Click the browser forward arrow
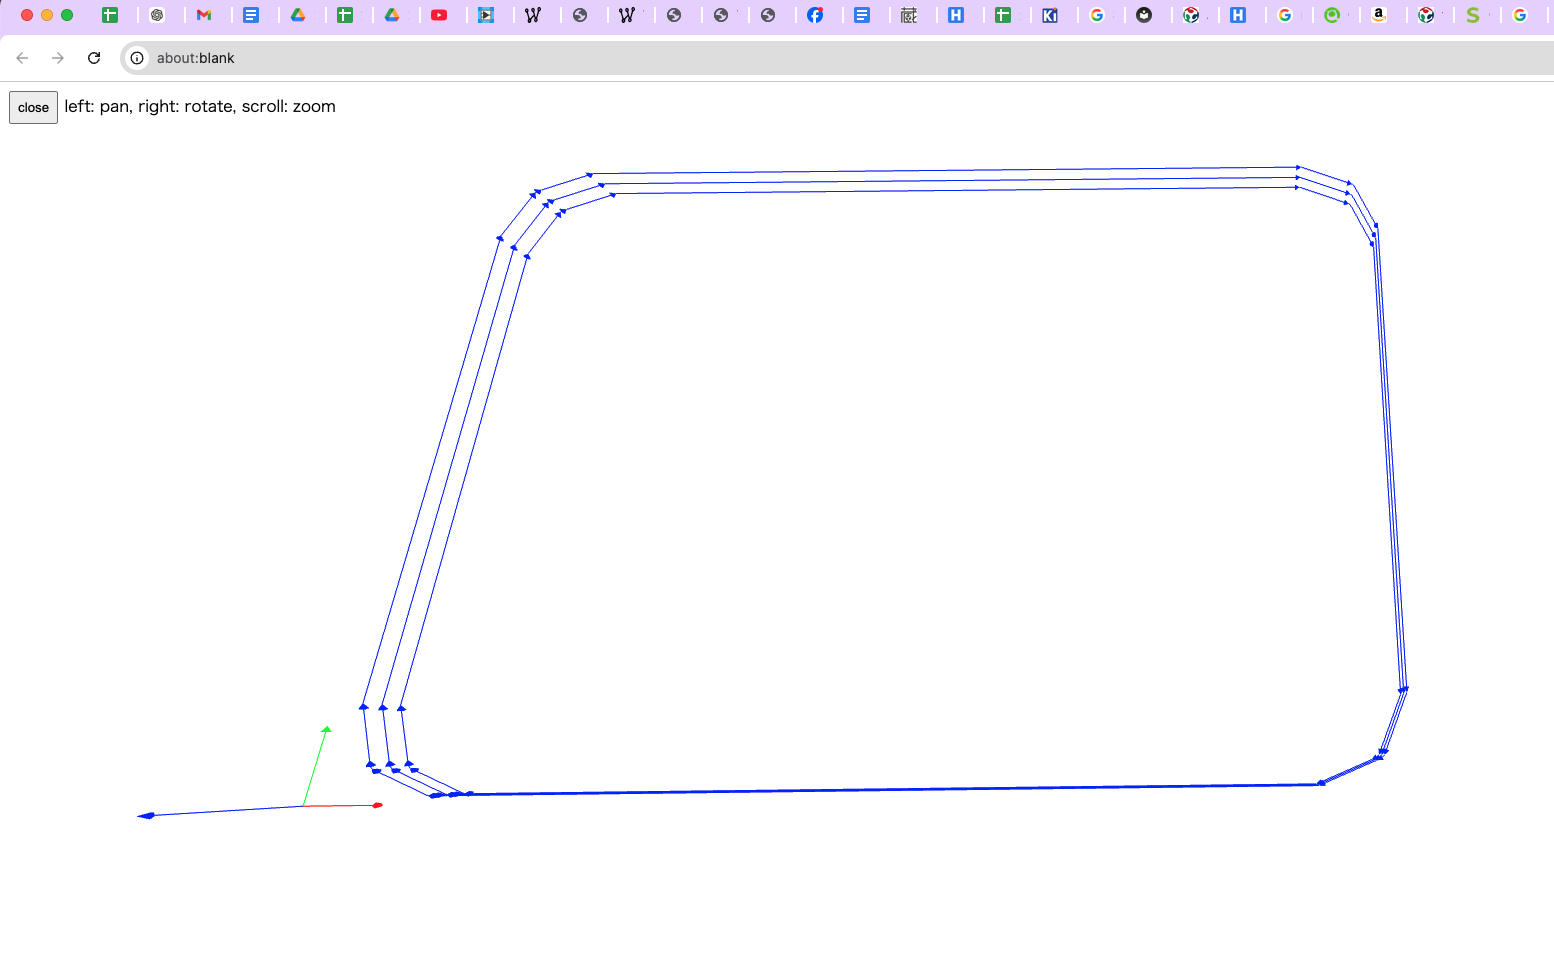1554x957 pixels. tap(58, 58)
